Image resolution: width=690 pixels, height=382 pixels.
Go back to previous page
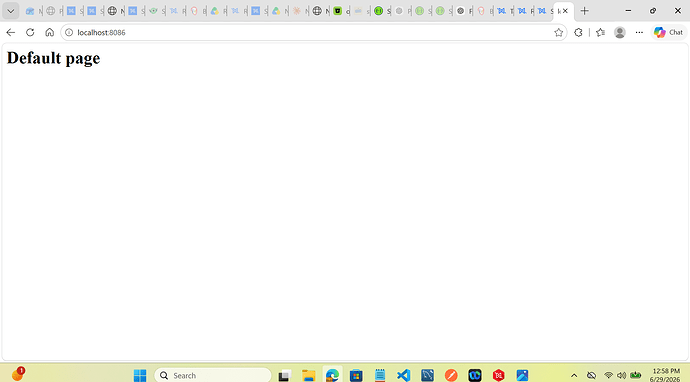(x=11, y=32)
